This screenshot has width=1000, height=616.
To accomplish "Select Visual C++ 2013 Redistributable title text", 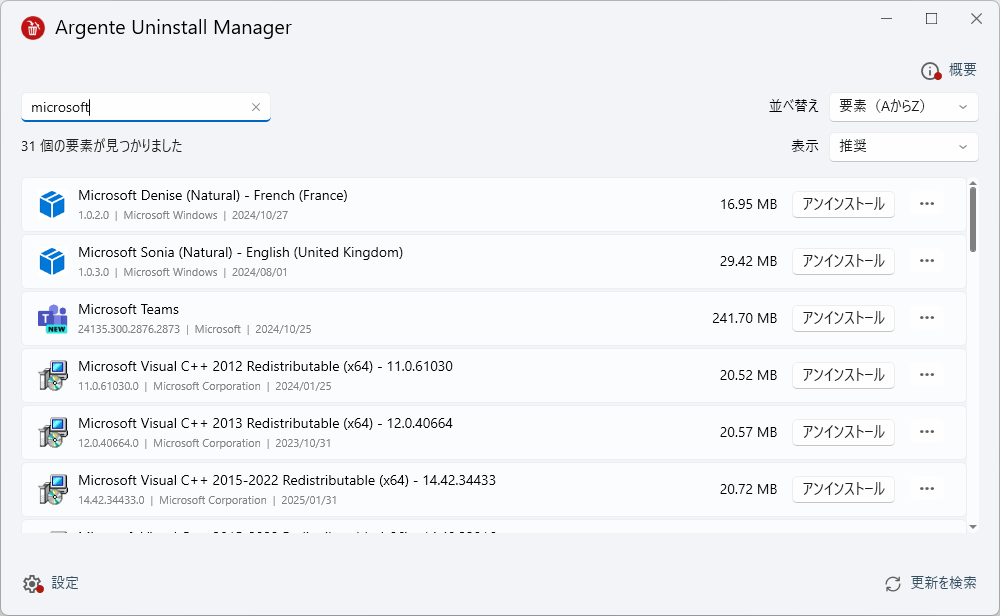I will (x=265, y=423).
